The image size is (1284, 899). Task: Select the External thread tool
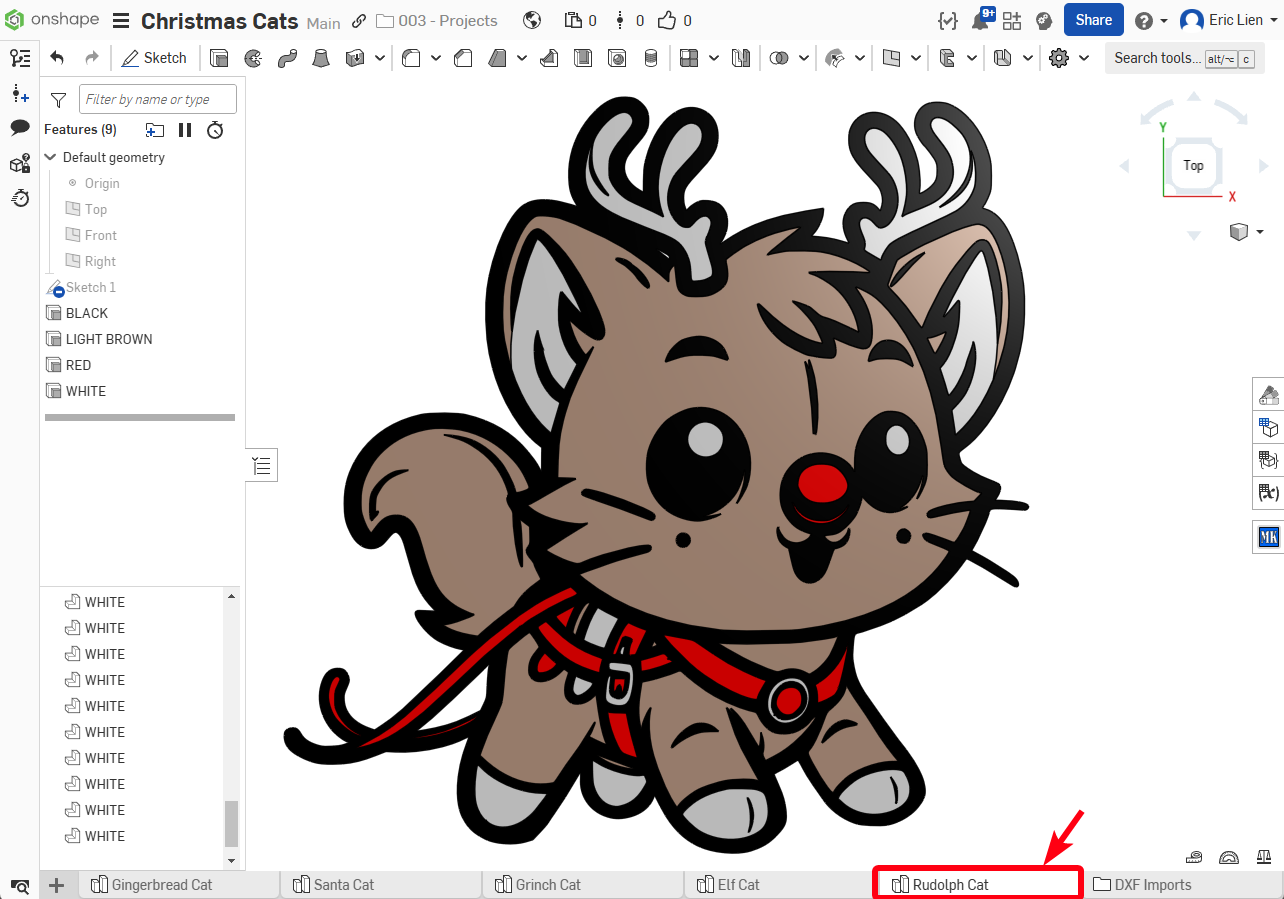pos(651,58)
